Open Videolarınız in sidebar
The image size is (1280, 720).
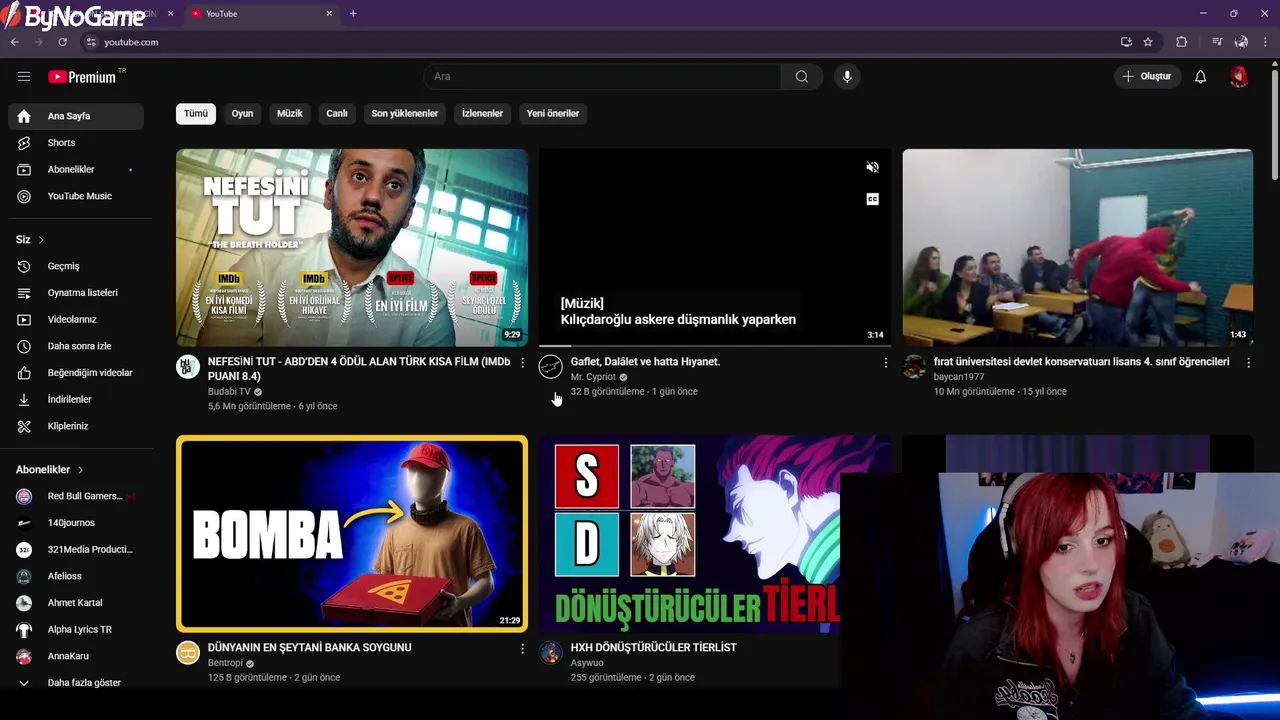coord(76,319)
